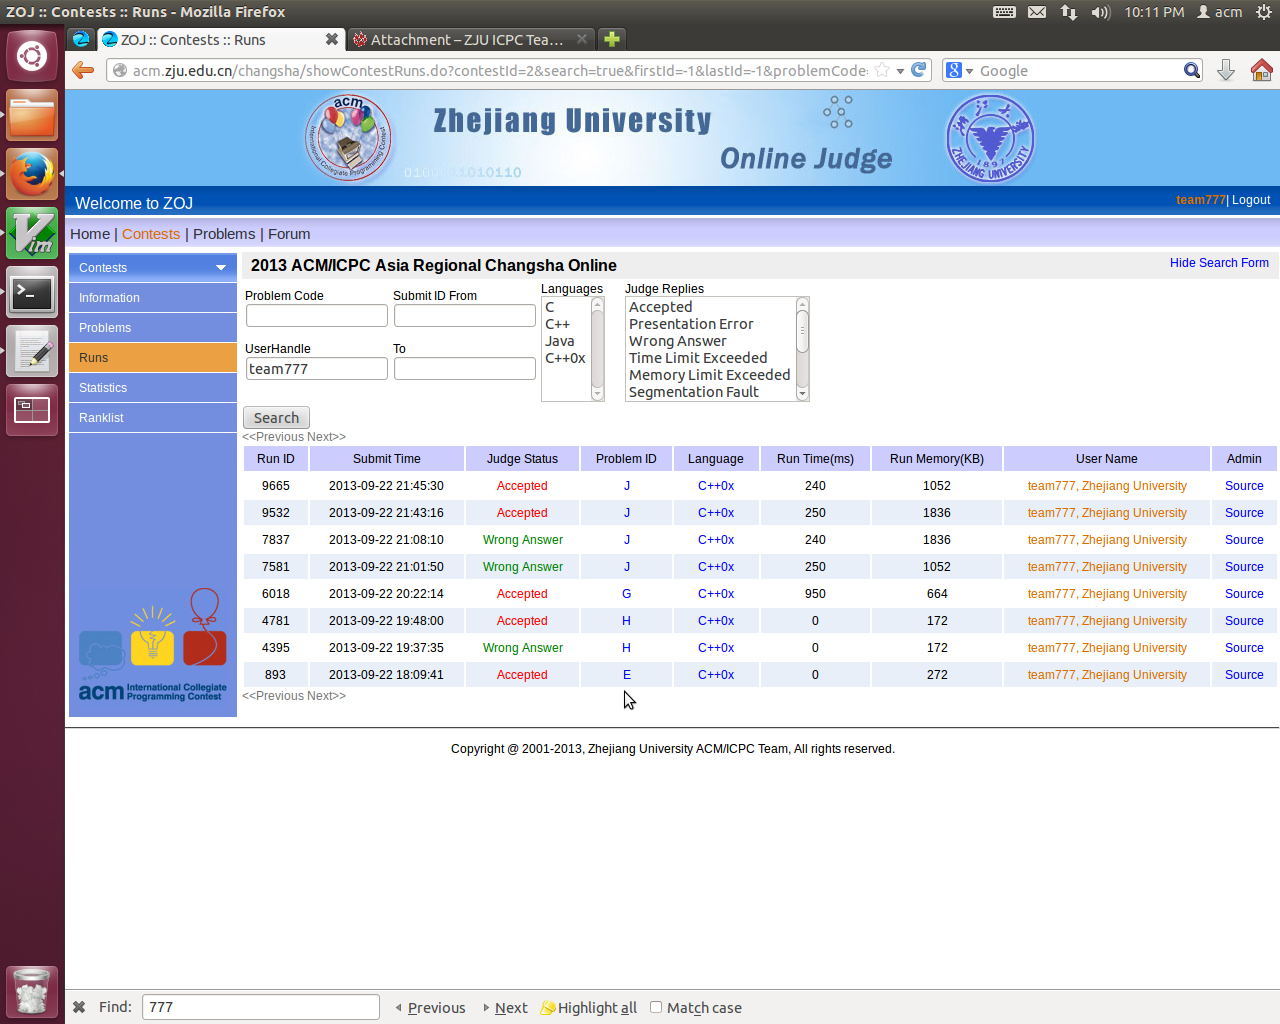The image size is (1280, 1024).
Task: Toggle Highlight all in find bar
Action: tap(589, 1007)
